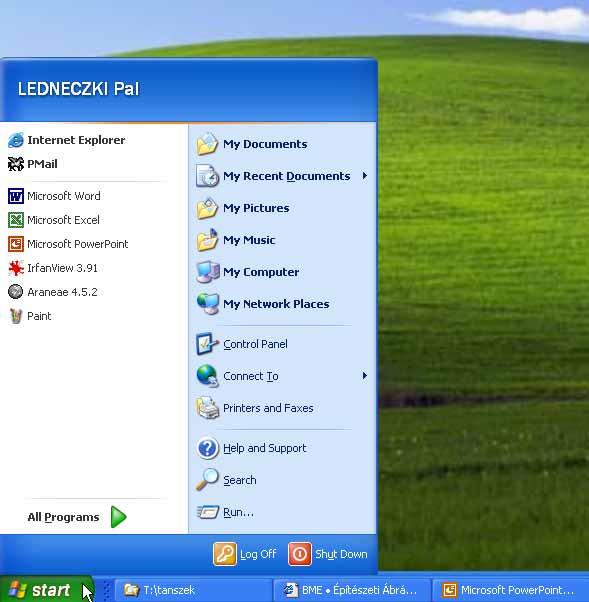Click the My Pictures folder icon
The width and height of the screenshot is (589, 602).
point(207,208)
